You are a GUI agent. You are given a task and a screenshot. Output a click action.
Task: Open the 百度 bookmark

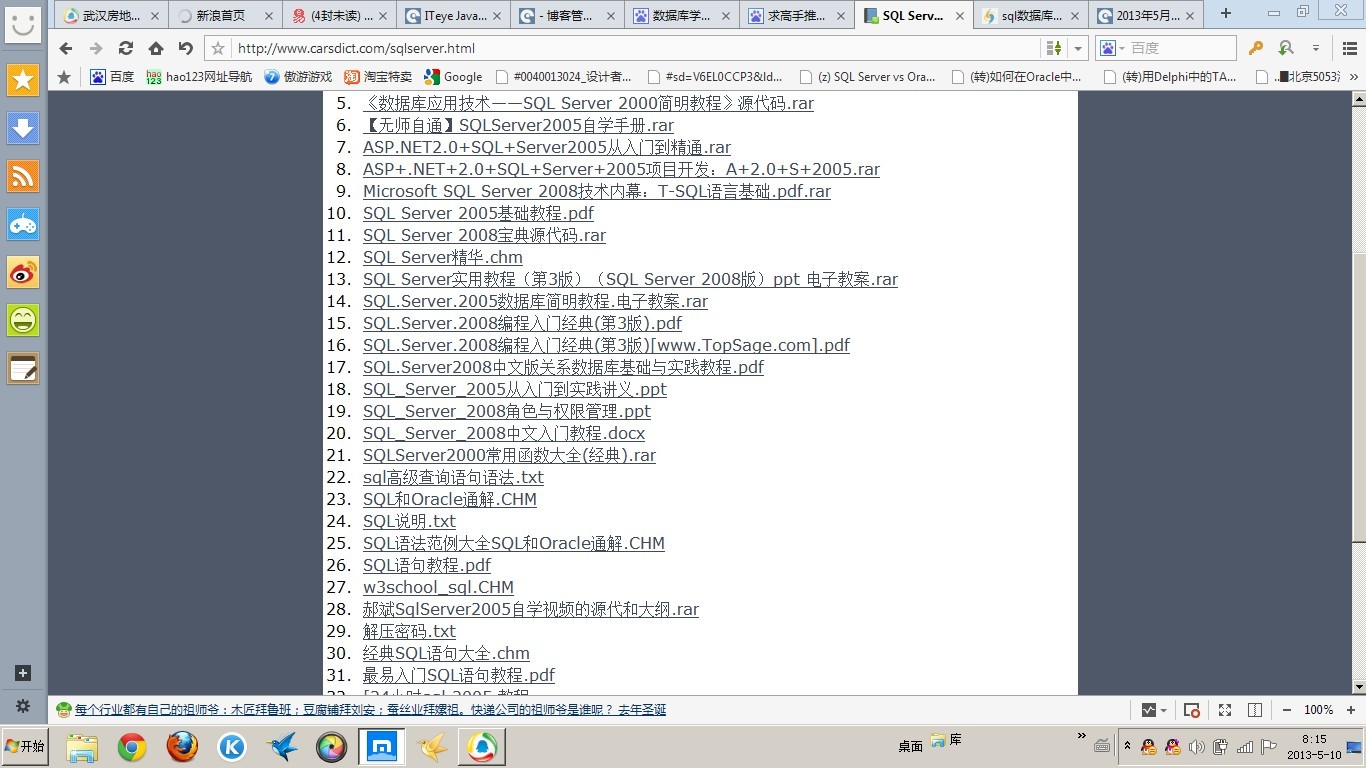112,76
